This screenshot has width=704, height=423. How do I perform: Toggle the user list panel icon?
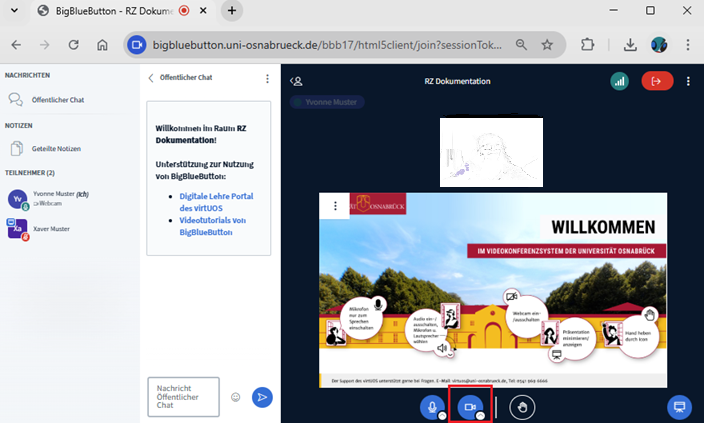tap(296, 81)
